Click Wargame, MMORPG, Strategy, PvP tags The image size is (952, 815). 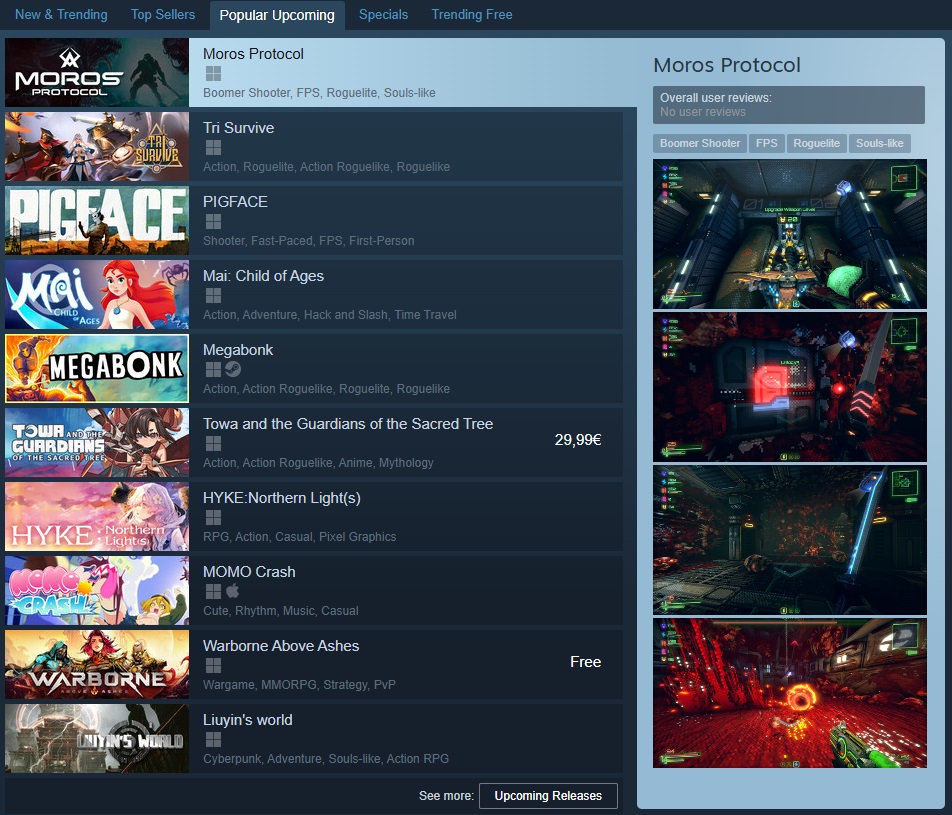(x=299, y=684)
